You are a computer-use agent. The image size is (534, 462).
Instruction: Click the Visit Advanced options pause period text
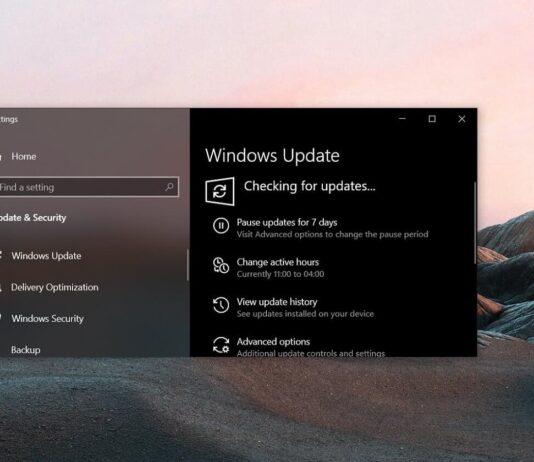332,234
